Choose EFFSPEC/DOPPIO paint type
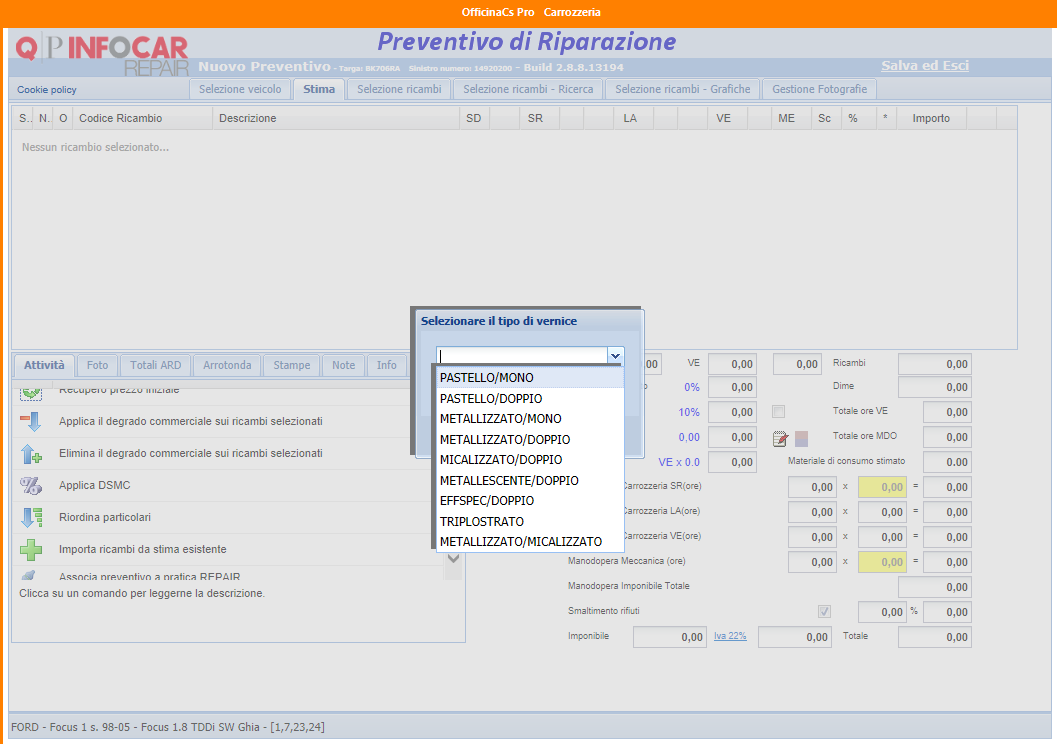 [x=530, y=501]
